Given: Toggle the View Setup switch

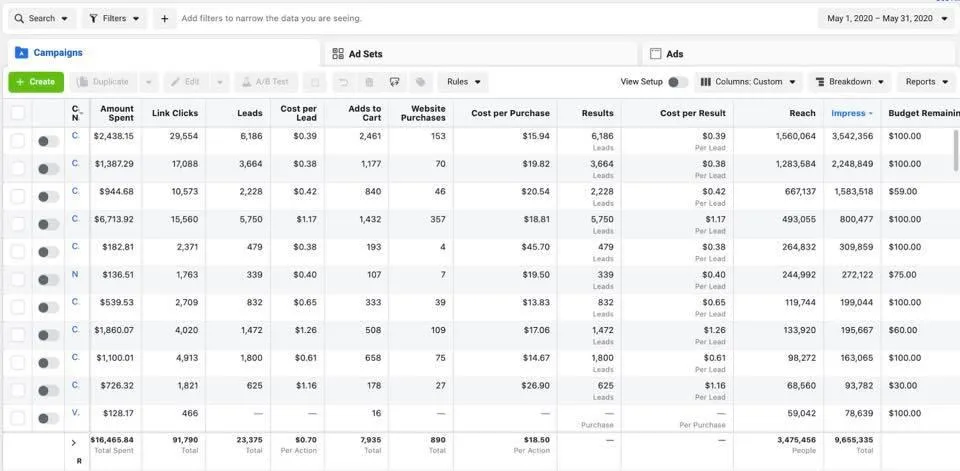Looking at the screenshot, I should coord(678,82).
